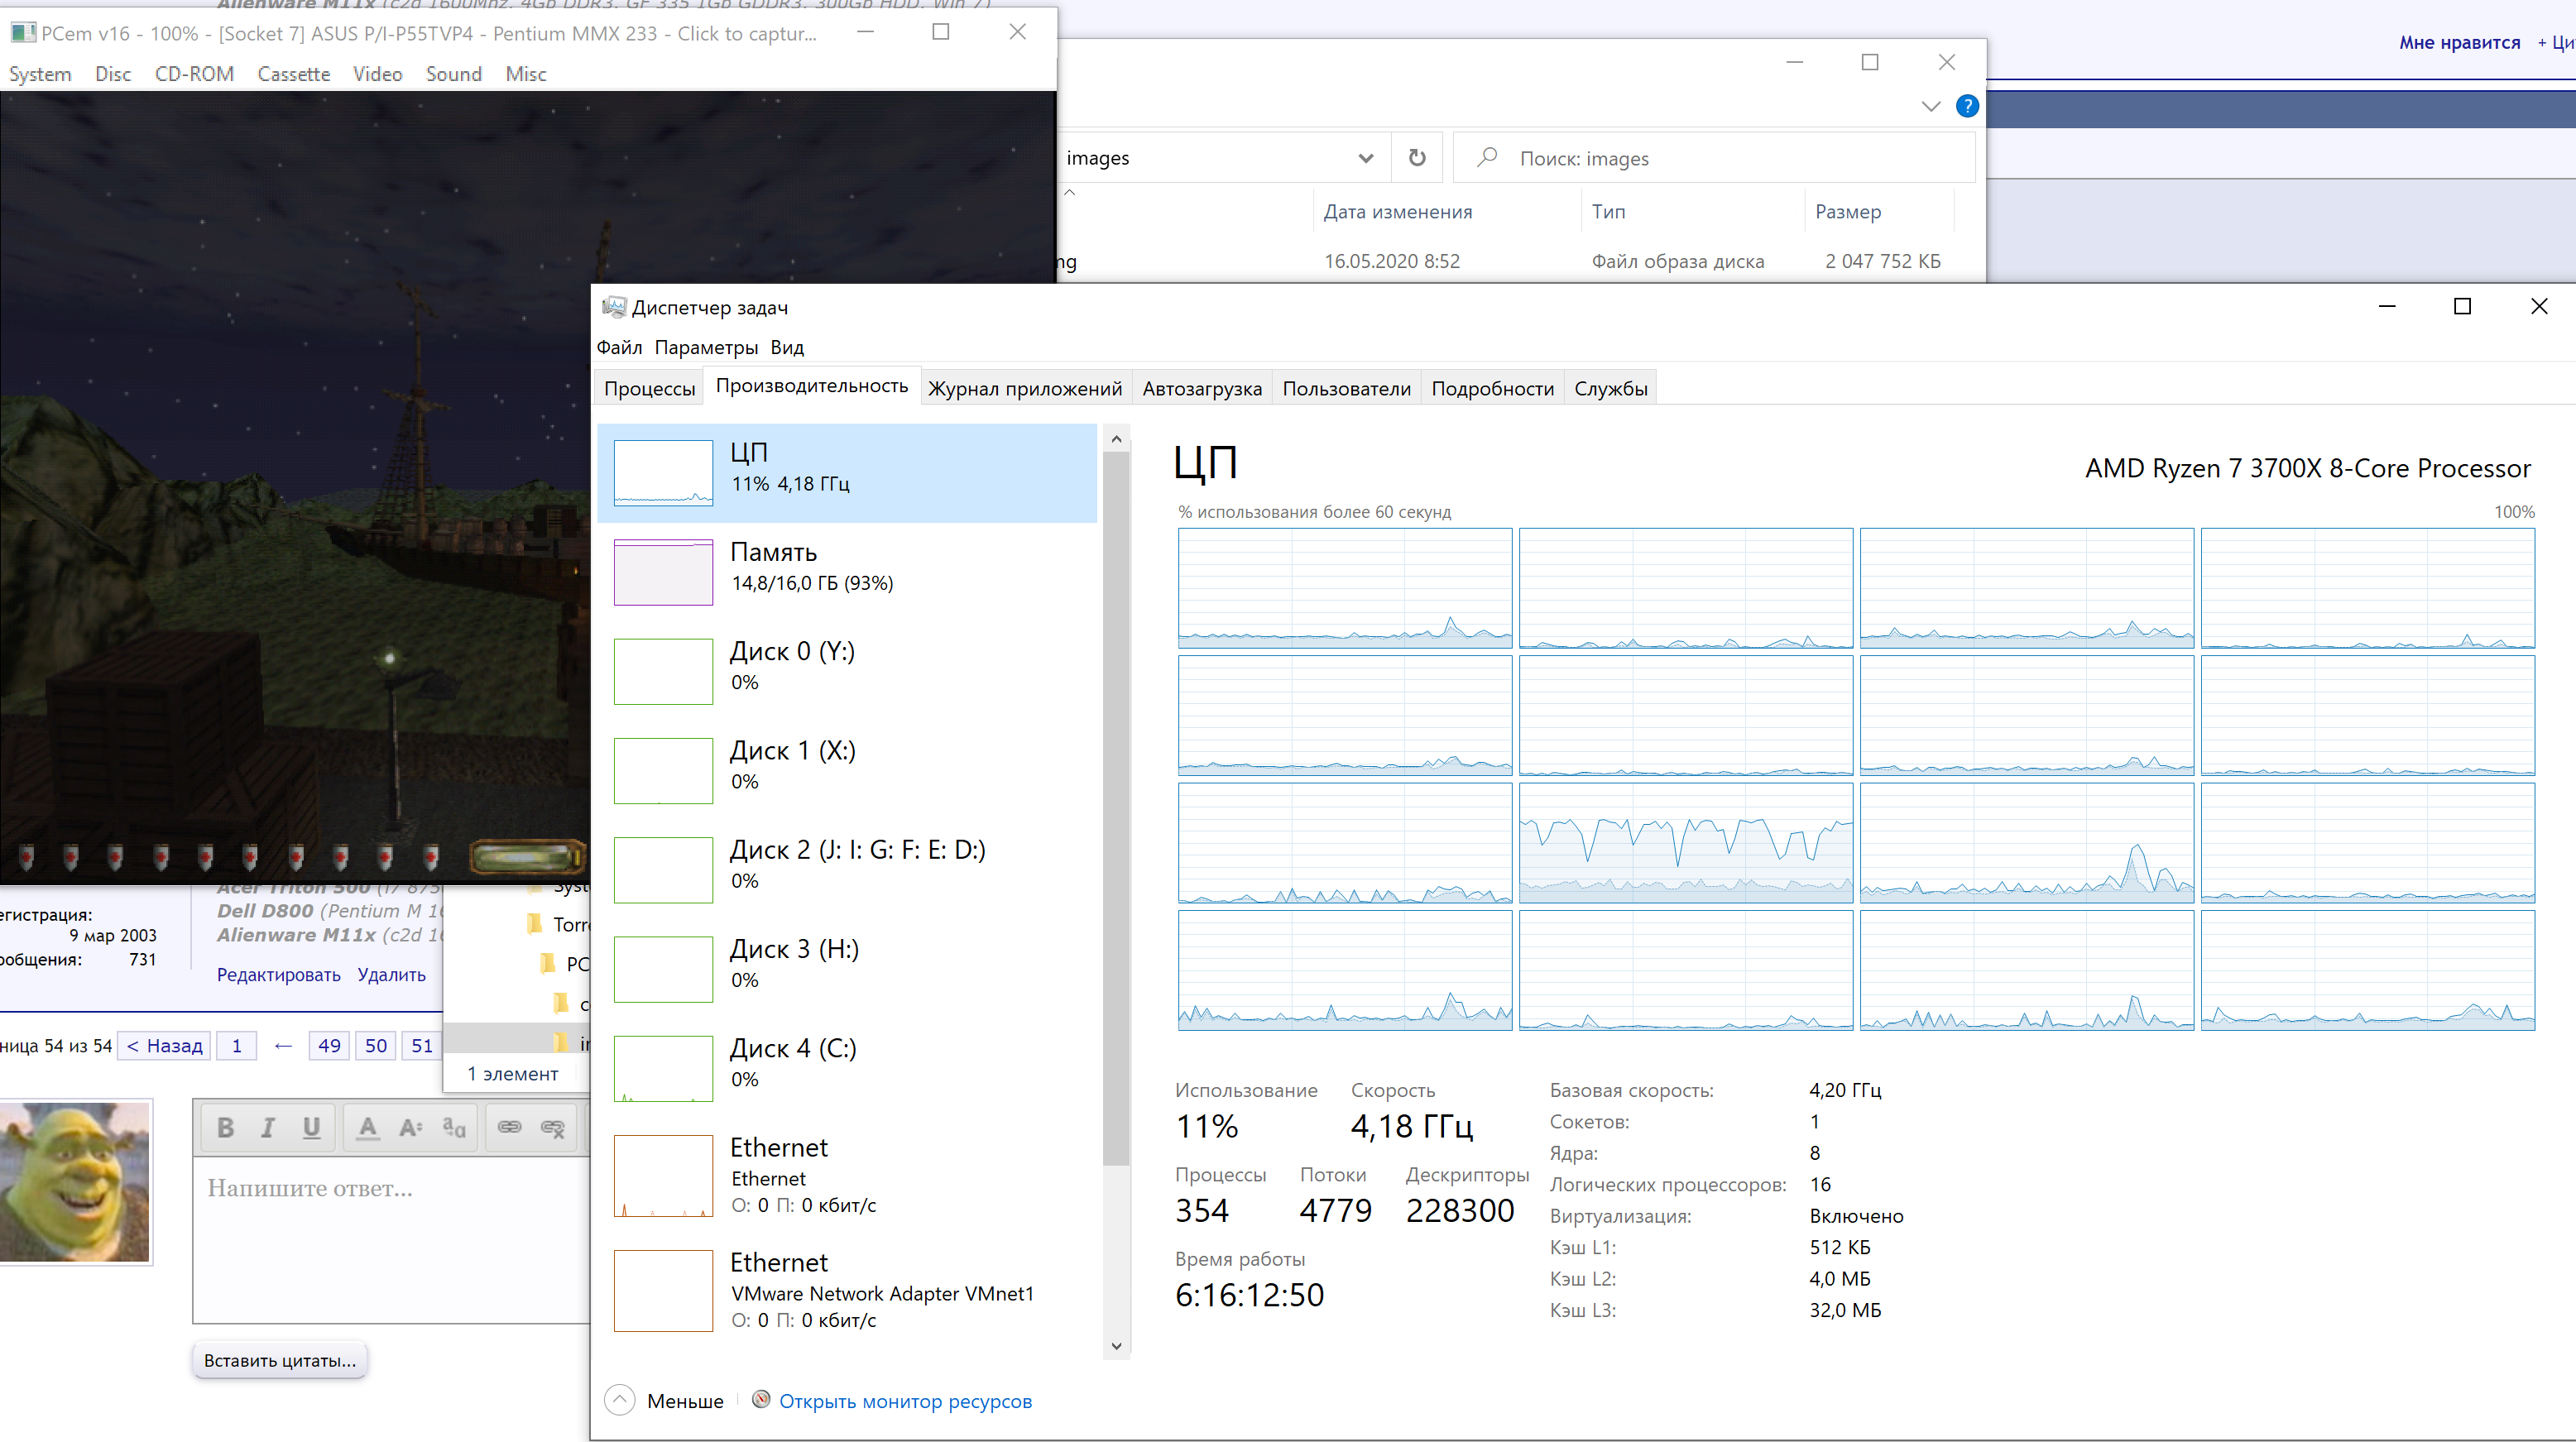This screenshot has height=1442, width=2576.
Task: Click the Редактировать post link
Action: point(278,974)
